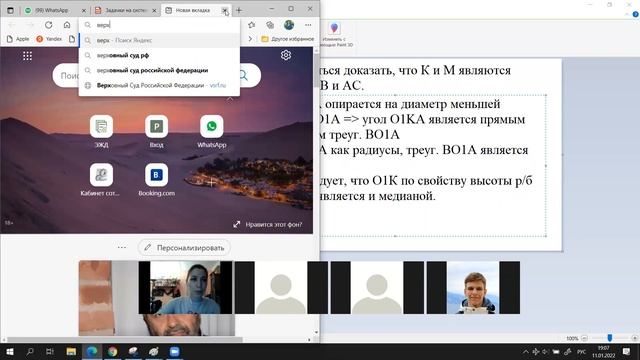The width and height of the screenshot is (640, 360).
Task: Select the young man's video thumbnail
Action: click(473, 287)
